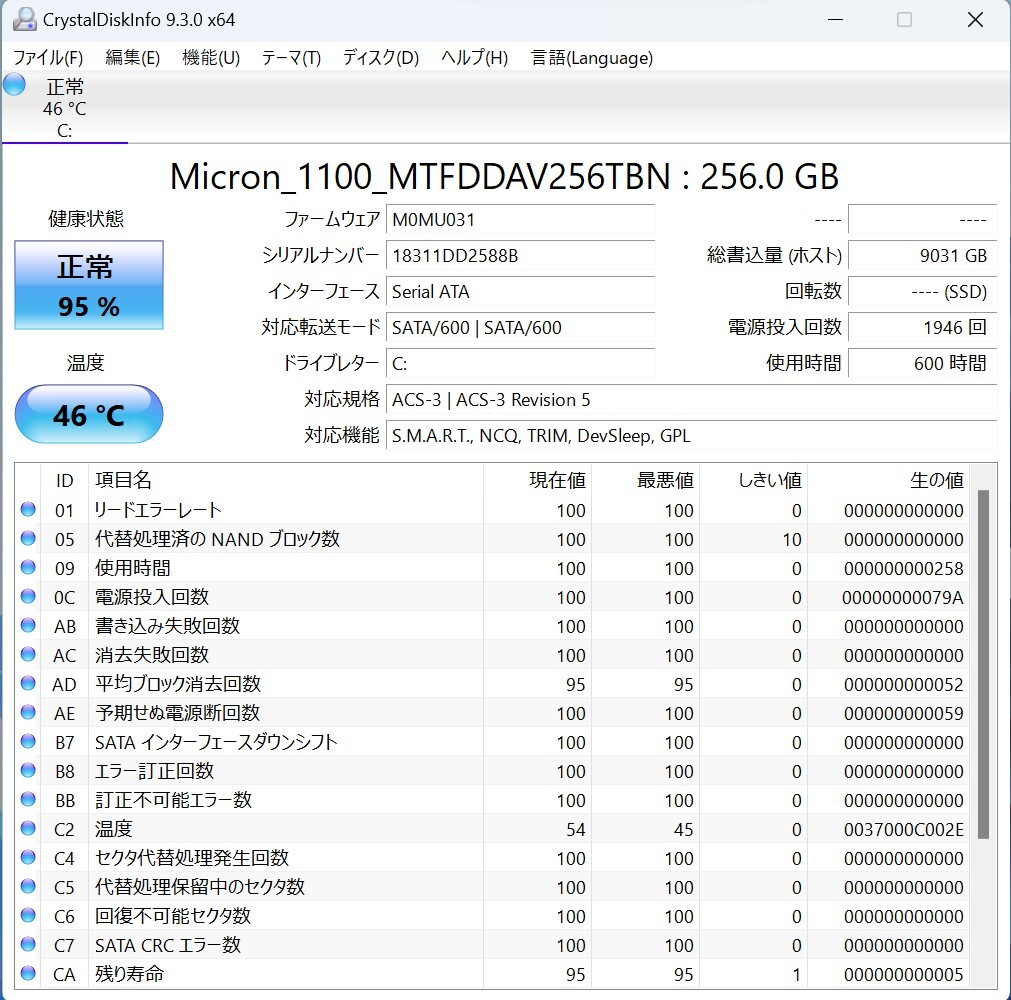Click the ID column header
1011x1000 pixels.
point(64,480)
